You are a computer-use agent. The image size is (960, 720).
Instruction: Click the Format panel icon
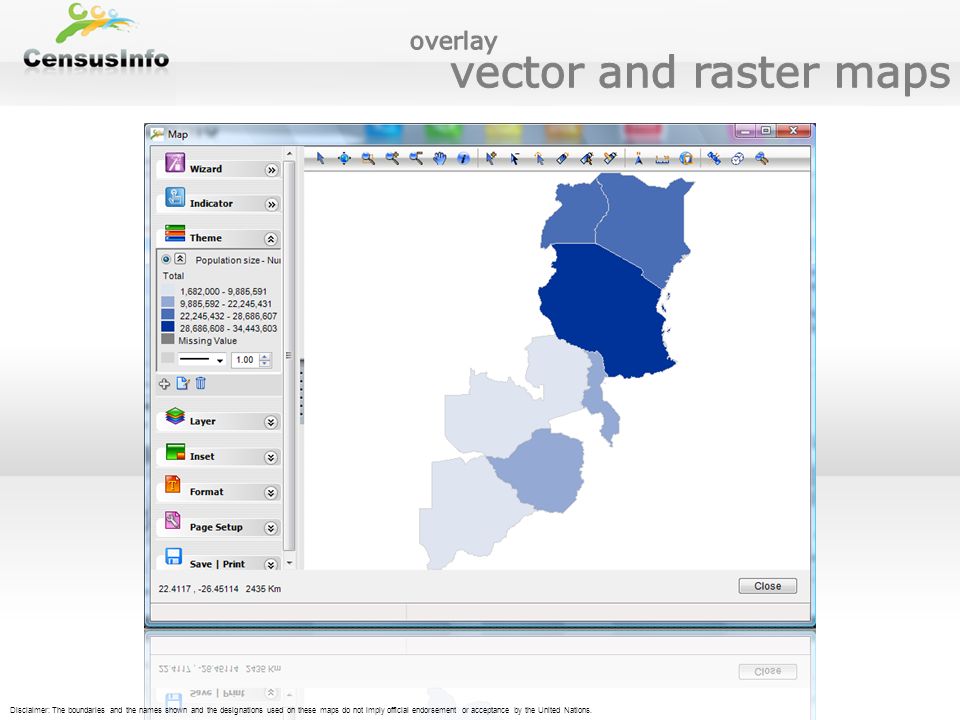(173, 485)
